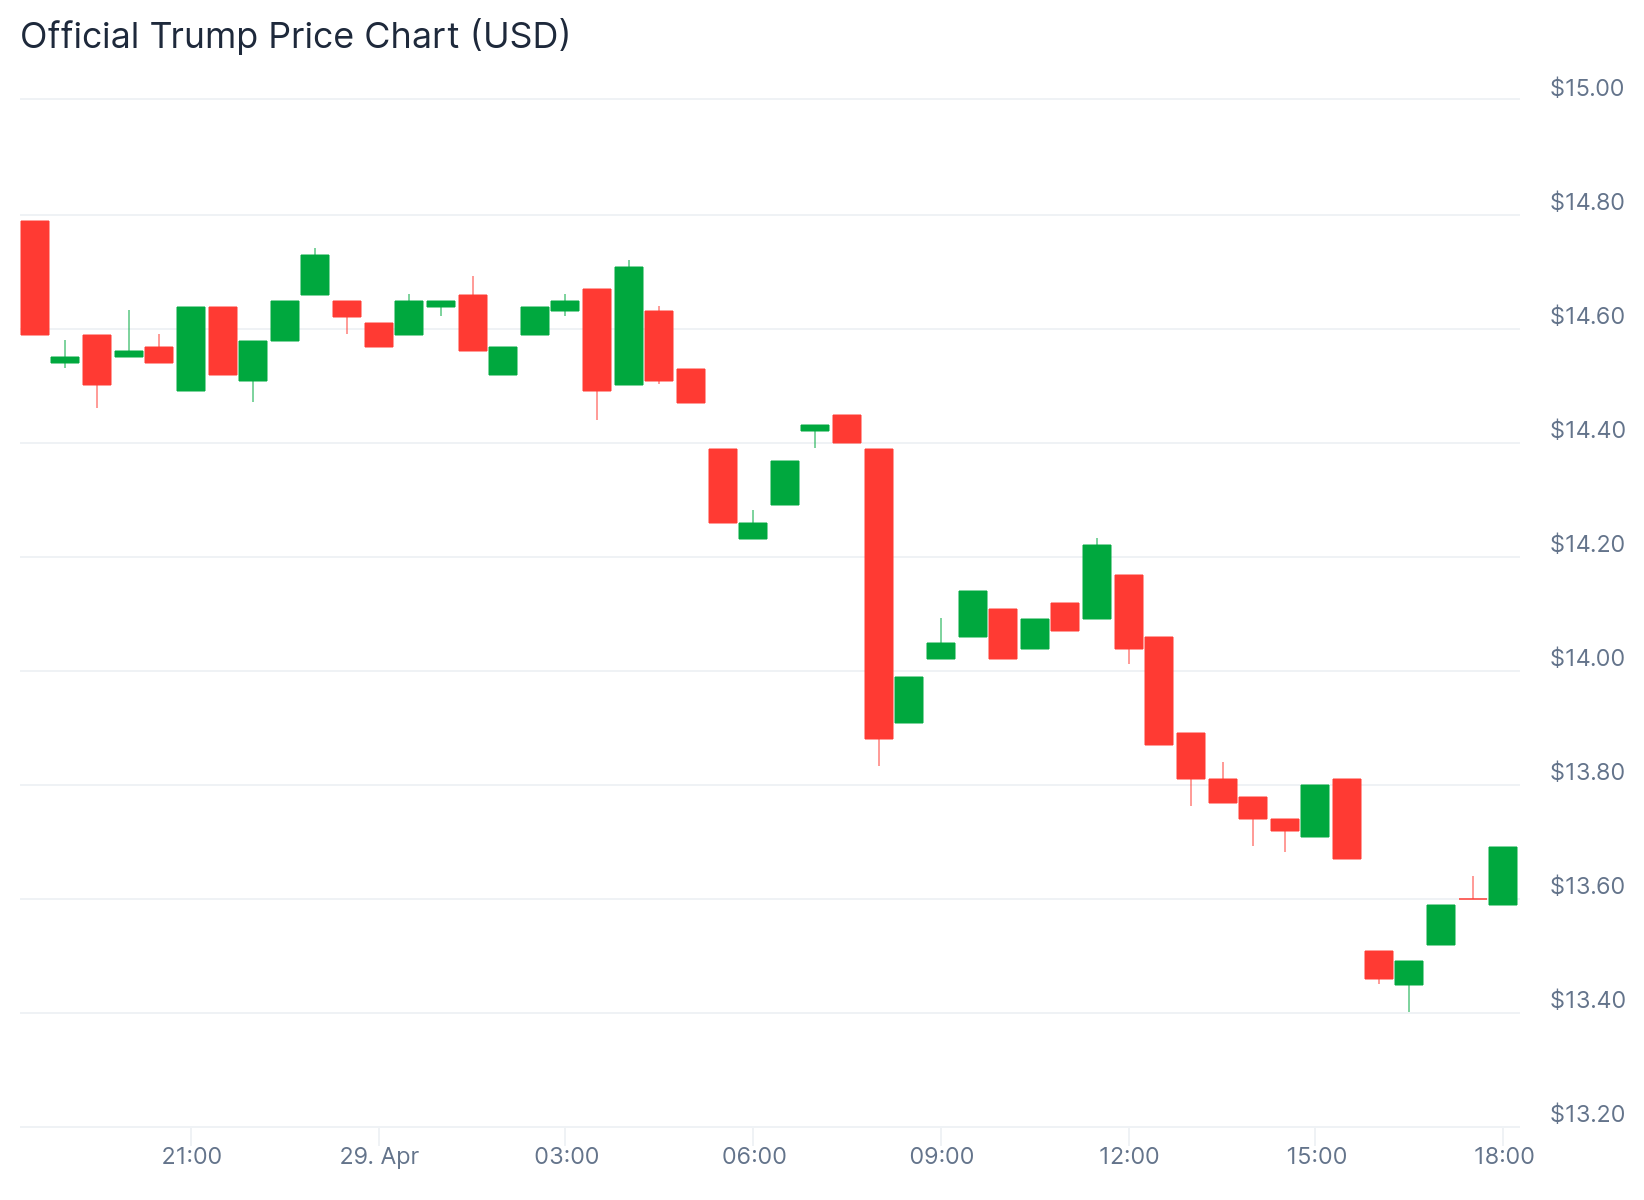Select the rightmost green candlestick
Viewport: 1644px width, 1200px height.
click(x=1503, y=876)
